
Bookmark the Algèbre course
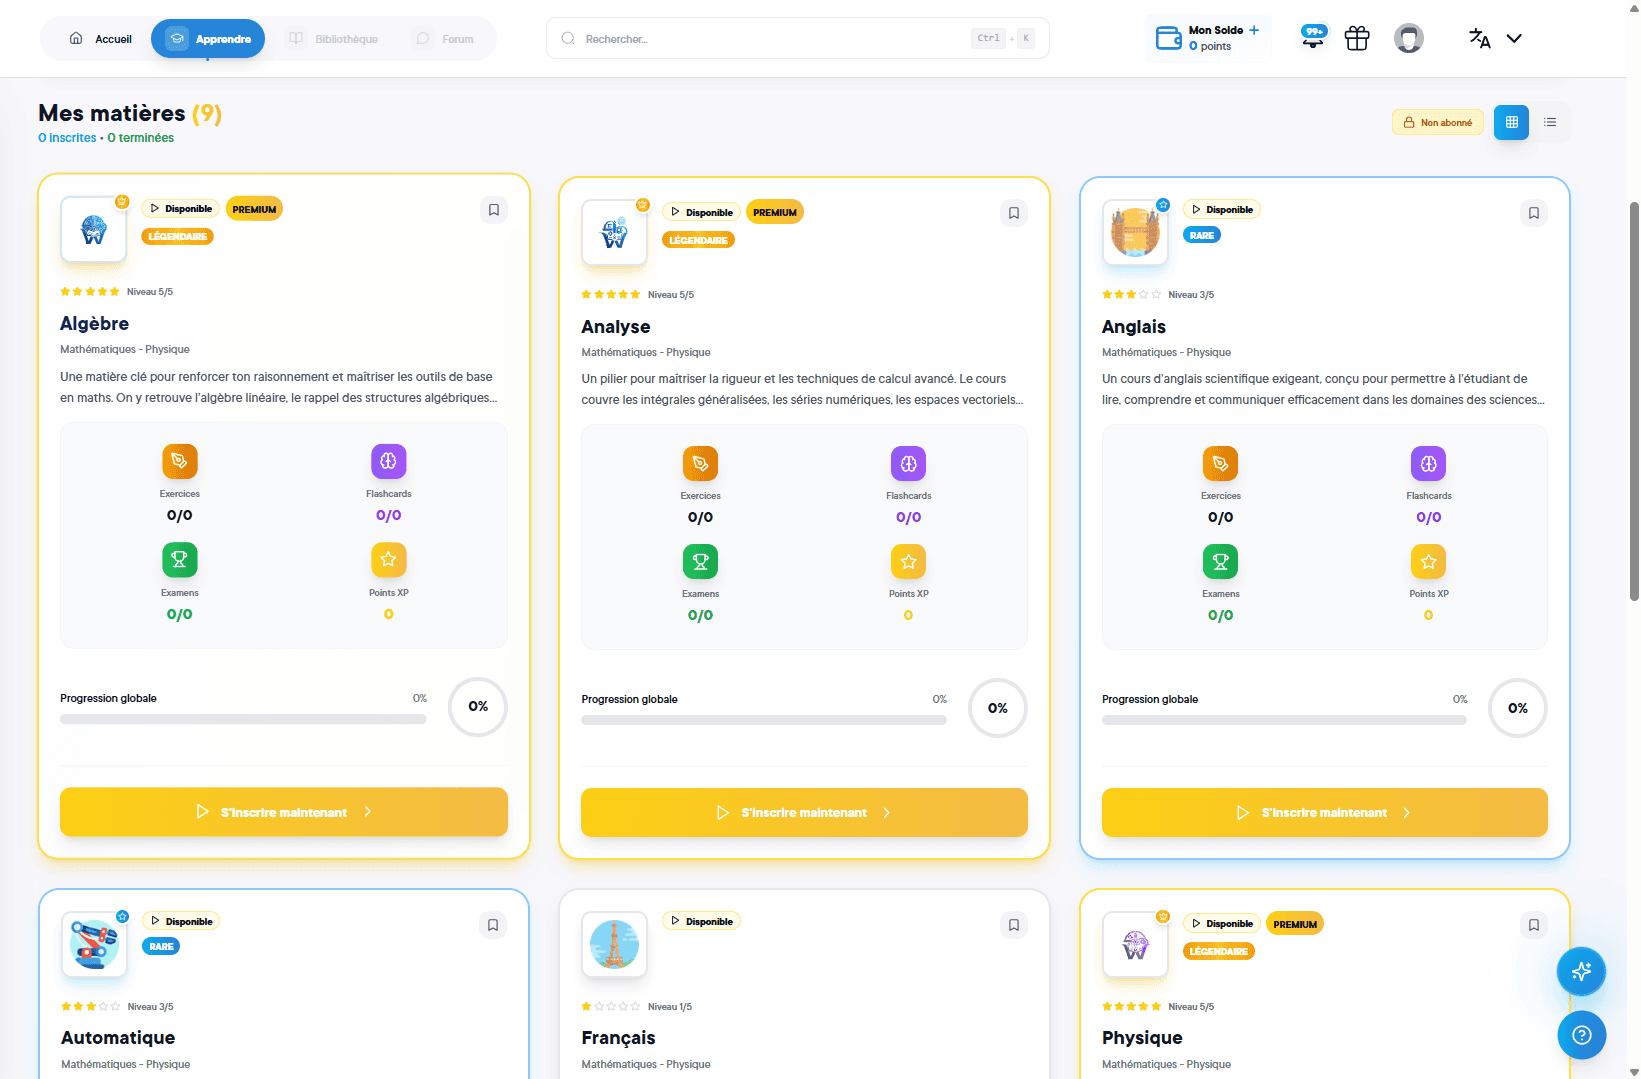coord(493,209)
